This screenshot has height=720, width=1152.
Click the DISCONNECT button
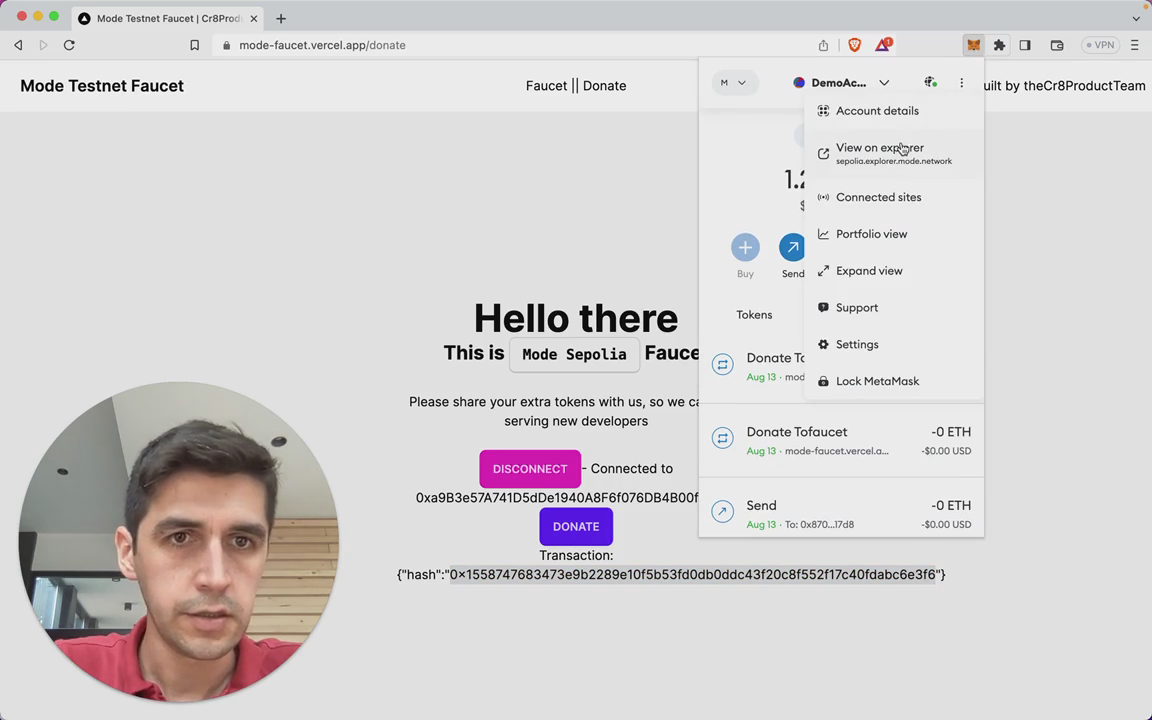point(530,469)
